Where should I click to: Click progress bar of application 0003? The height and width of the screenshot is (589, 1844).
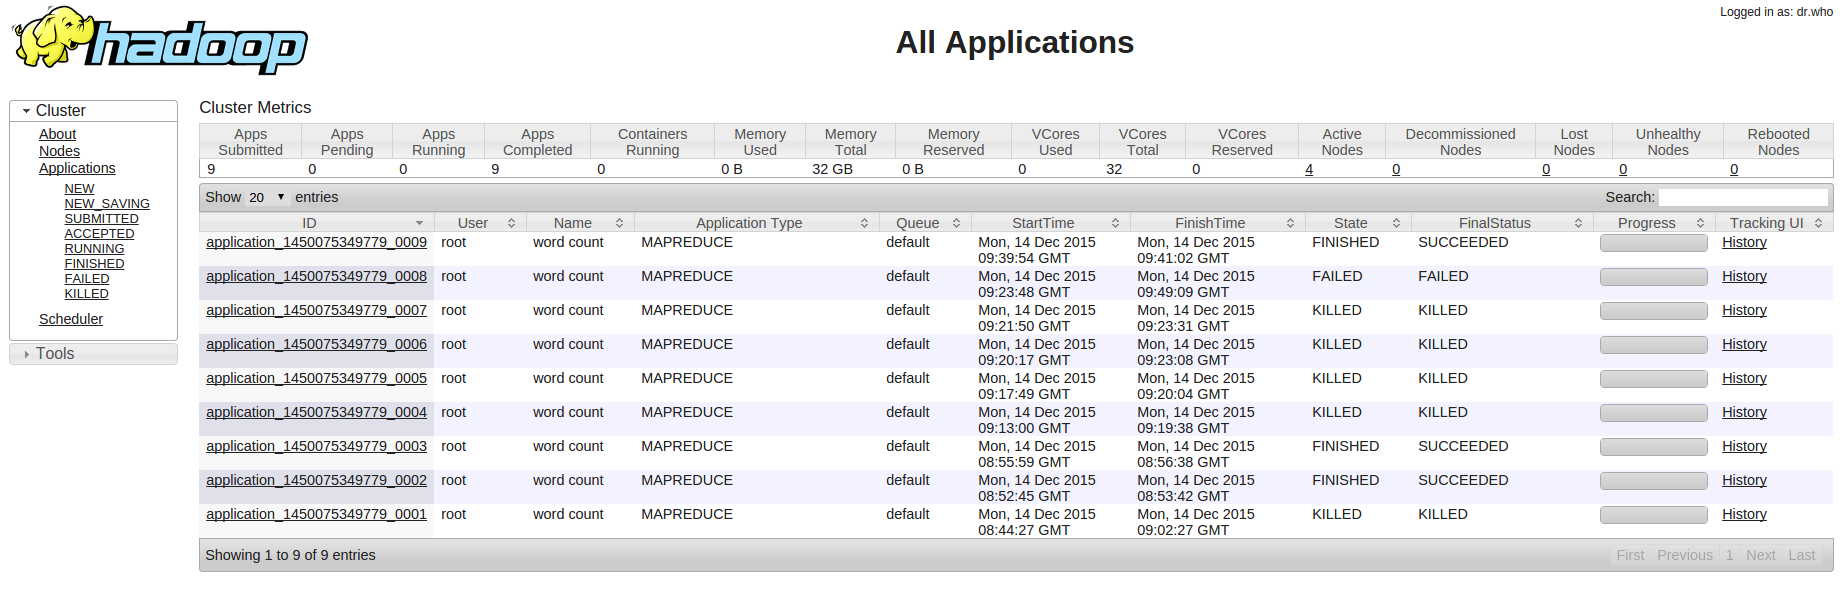(1653, 447)
